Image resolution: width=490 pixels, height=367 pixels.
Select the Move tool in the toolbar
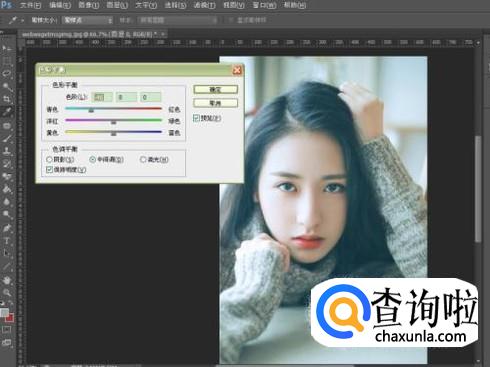point(7,49)
